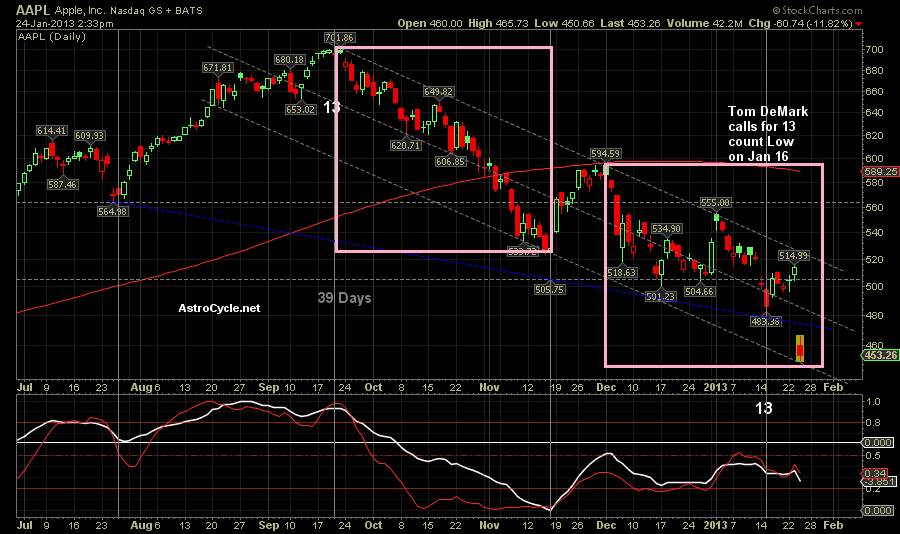Click the 555.00 price label
This screenshot has width=900, height=534.
(x=715, y=203)
